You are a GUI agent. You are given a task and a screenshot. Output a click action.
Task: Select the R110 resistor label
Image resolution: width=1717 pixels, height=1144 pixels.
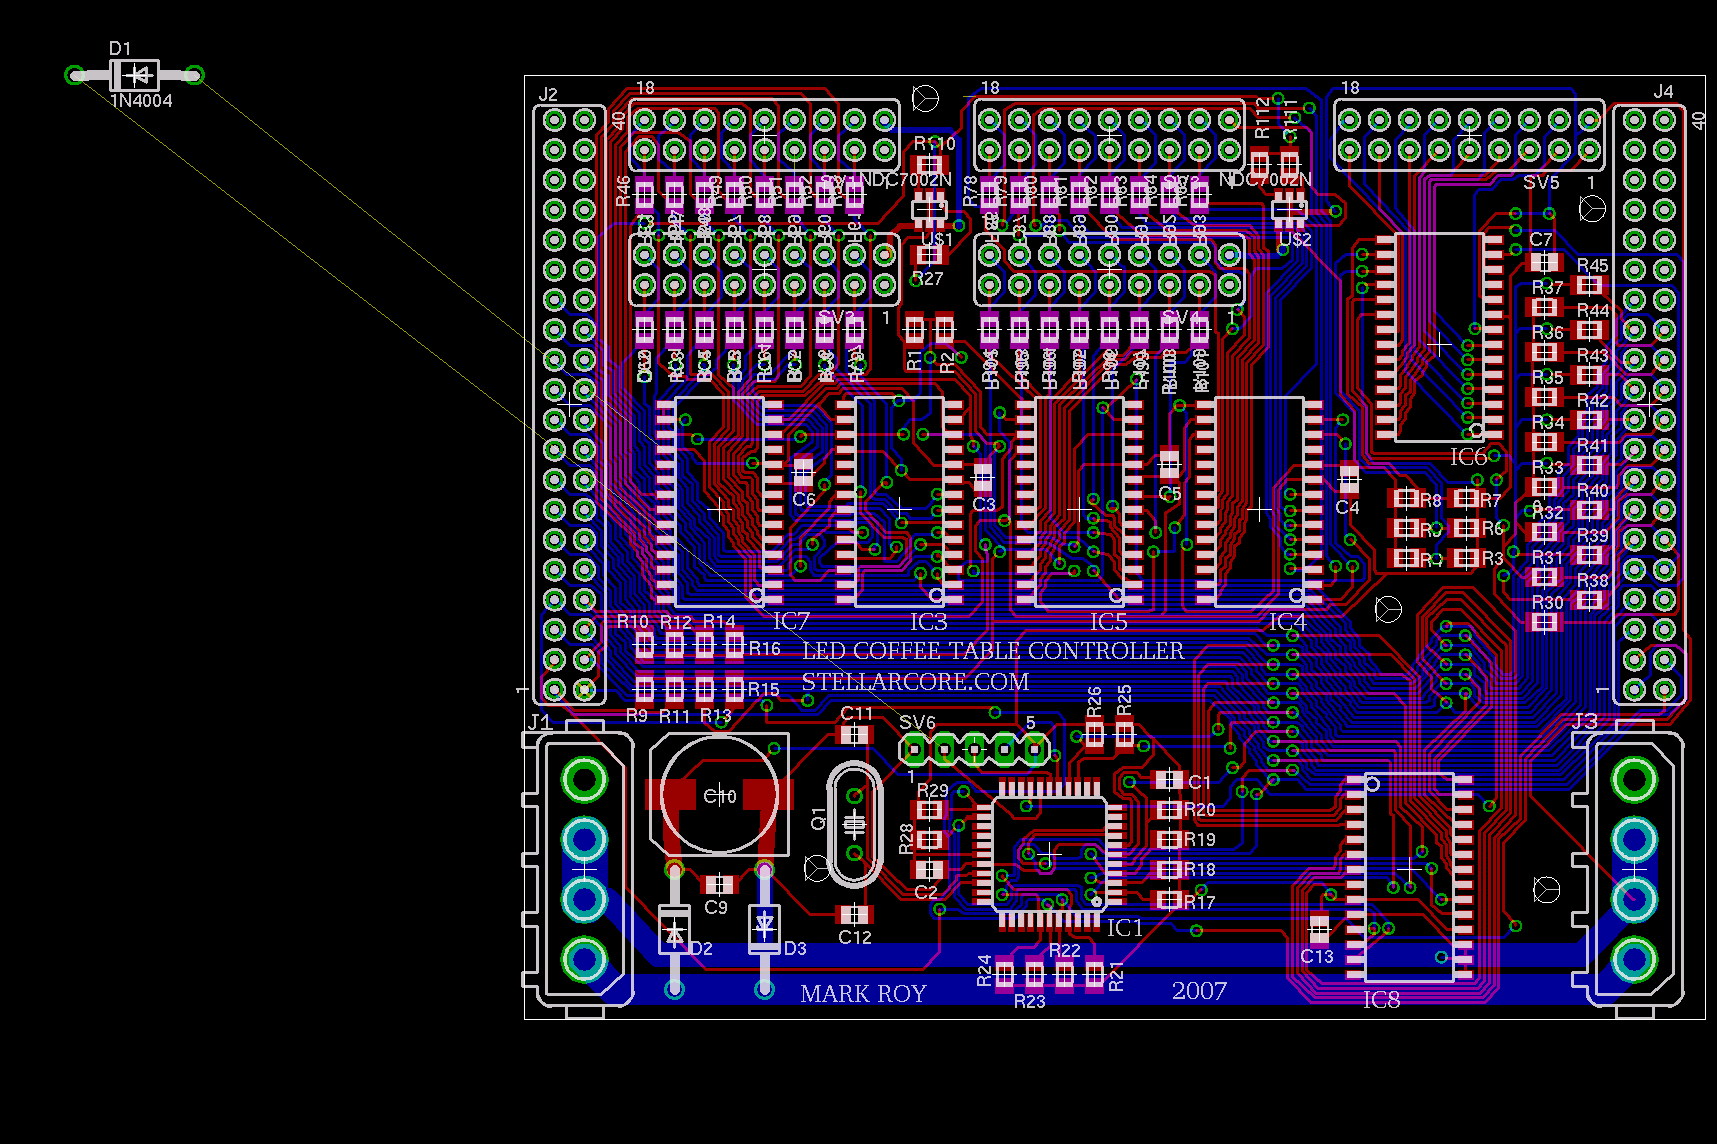935,144
